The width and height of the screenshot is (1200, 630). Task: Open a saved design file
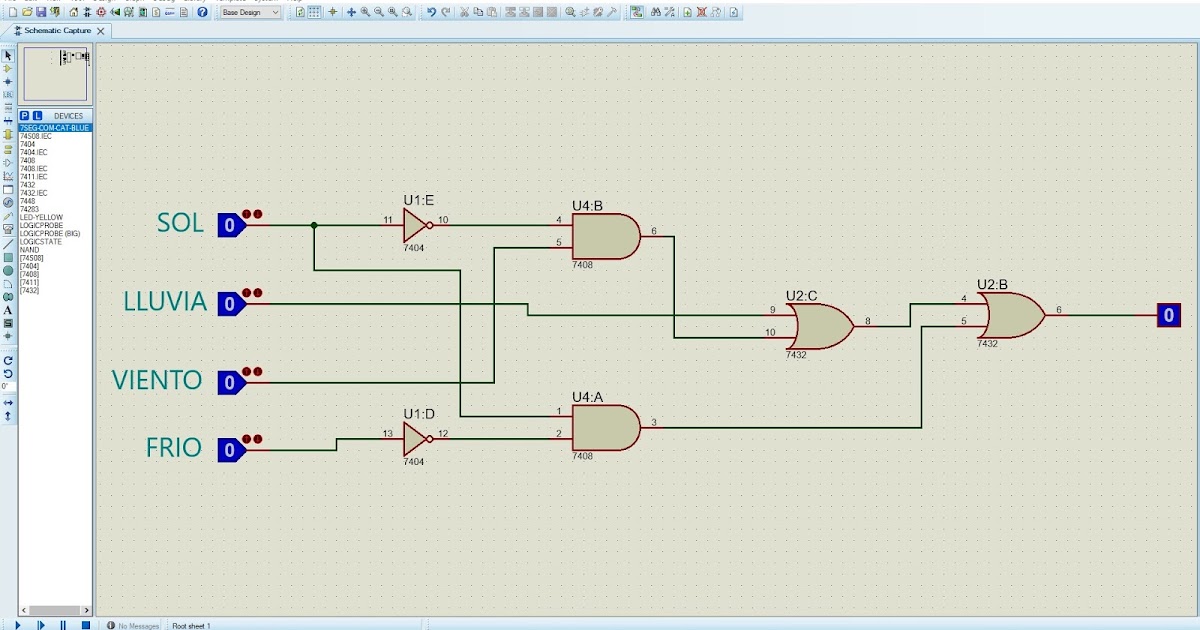click(x=27, y=12)
